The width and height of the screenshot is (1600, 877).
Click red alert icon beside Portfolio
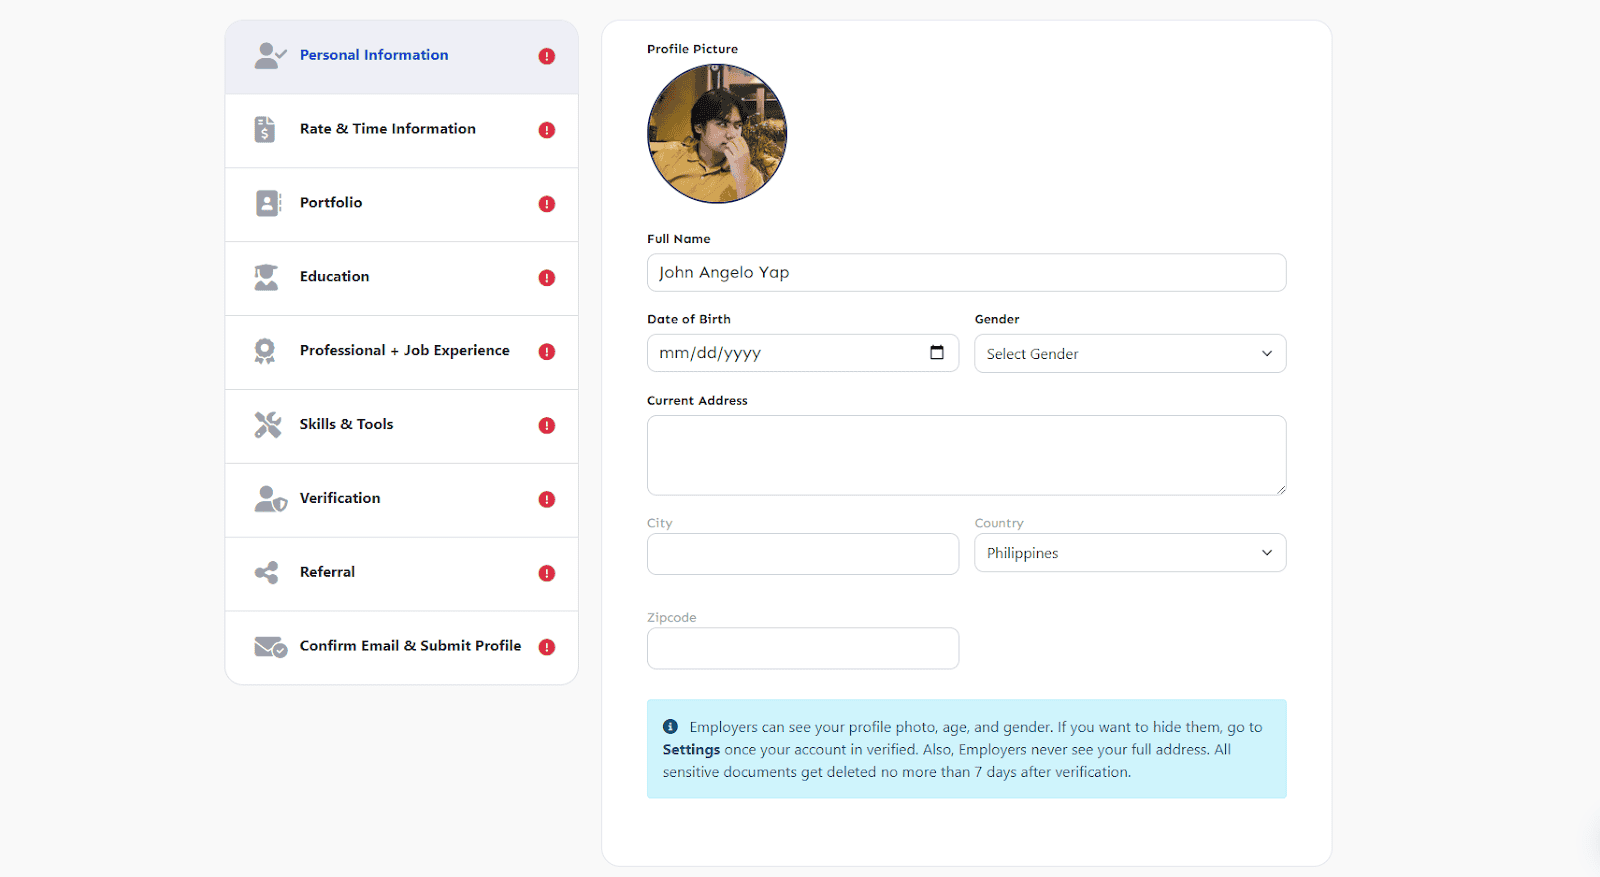547,204
